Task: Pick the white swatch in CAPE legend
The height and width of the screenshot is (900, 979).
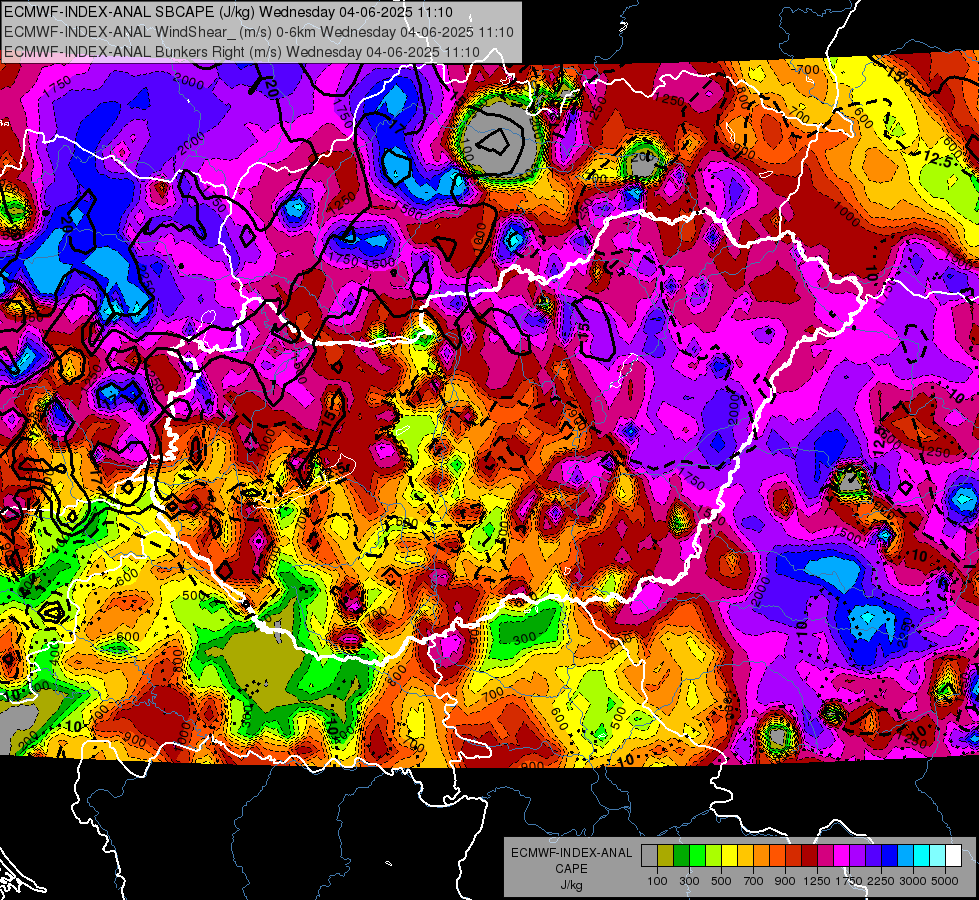Action: coord(954,855)
